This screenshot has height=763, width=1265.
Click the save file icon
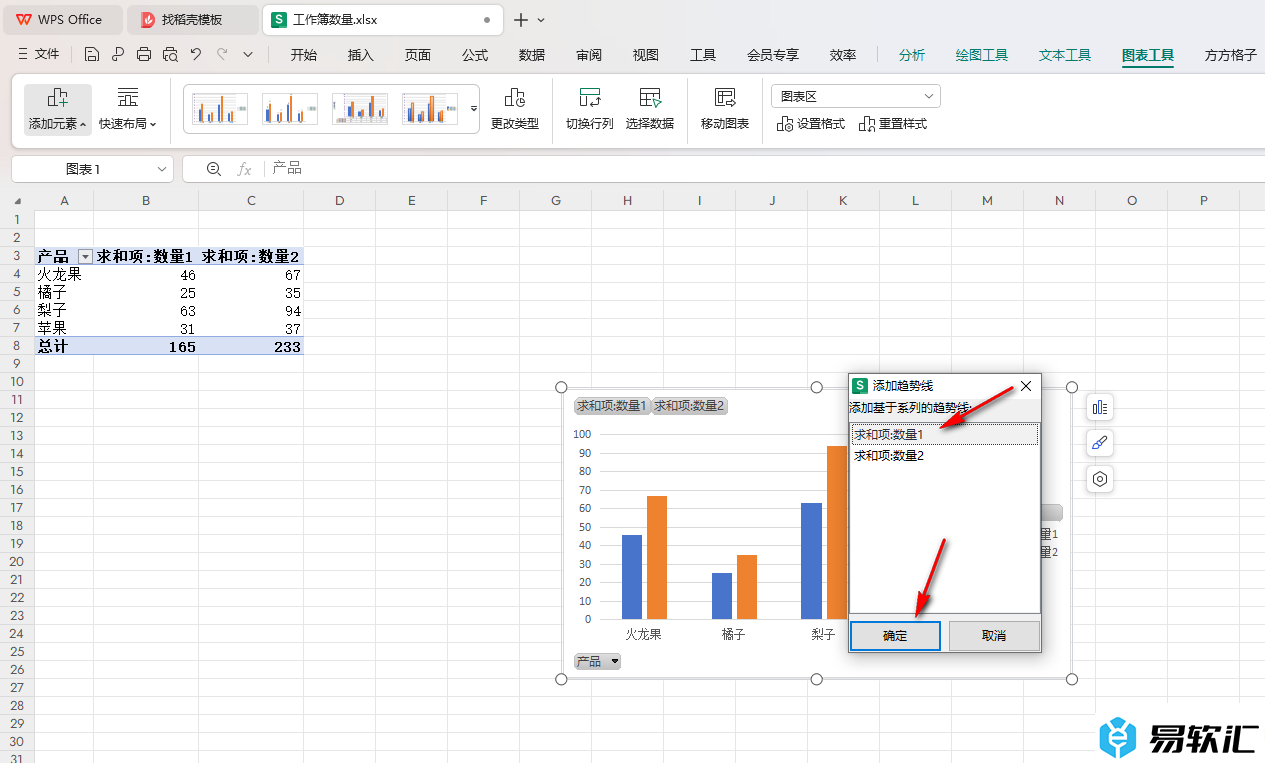click(x=92, y=55)
